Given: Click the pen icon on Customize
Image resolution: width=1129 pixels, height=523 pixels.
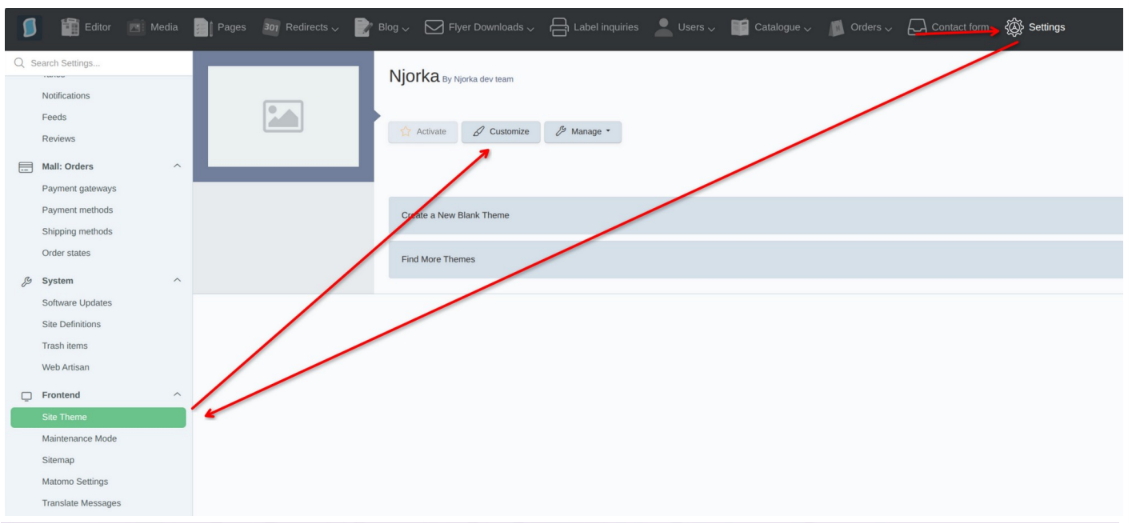Looking at the screenshot, I should 479,132.
